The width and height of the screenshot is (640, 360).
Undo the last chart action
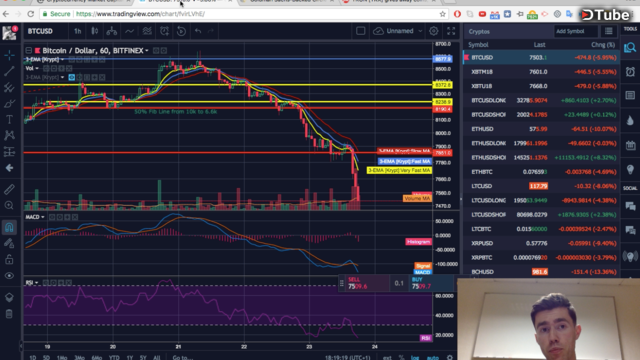pos(198,31)
